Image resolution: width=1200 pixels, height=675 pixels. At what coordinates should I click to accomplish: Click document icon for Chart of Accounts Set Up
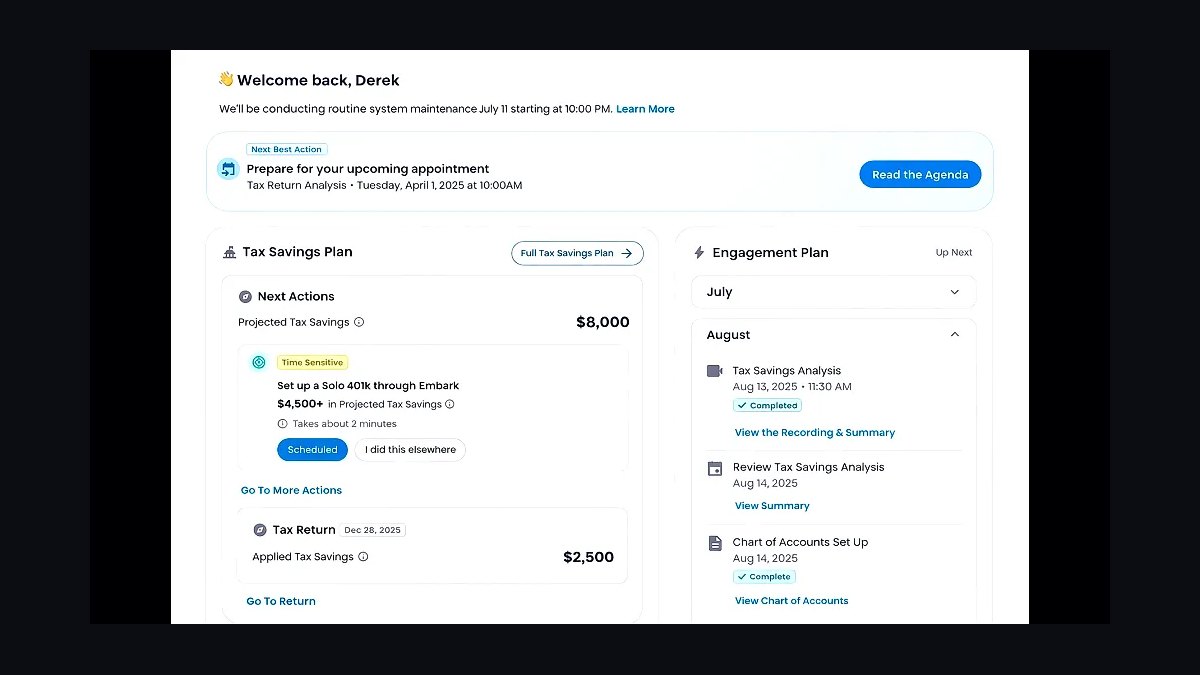coord(715,543)
